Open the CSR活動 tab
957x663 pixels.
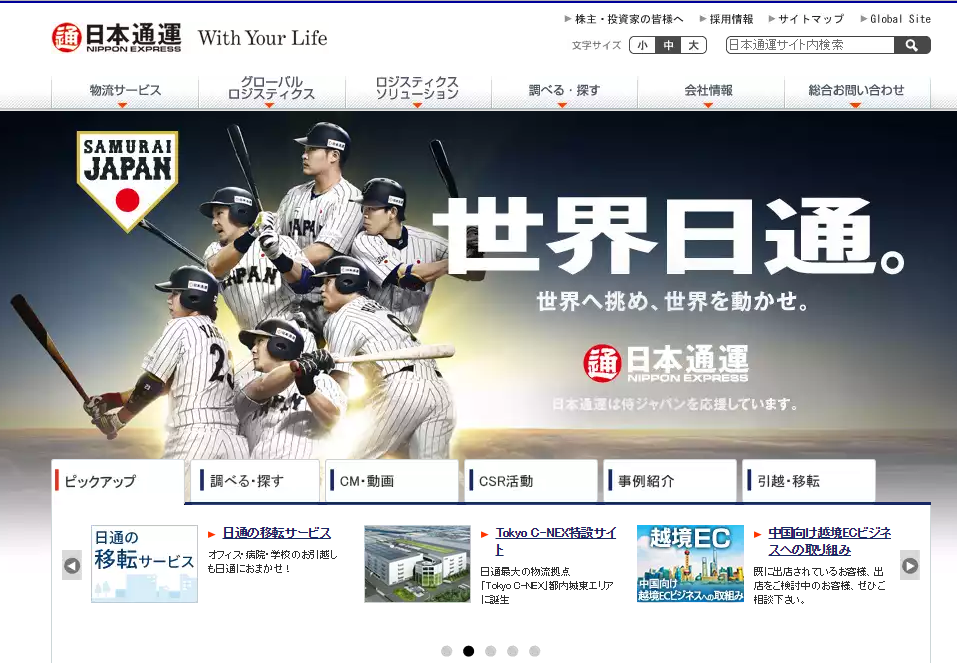coord(531,481)
